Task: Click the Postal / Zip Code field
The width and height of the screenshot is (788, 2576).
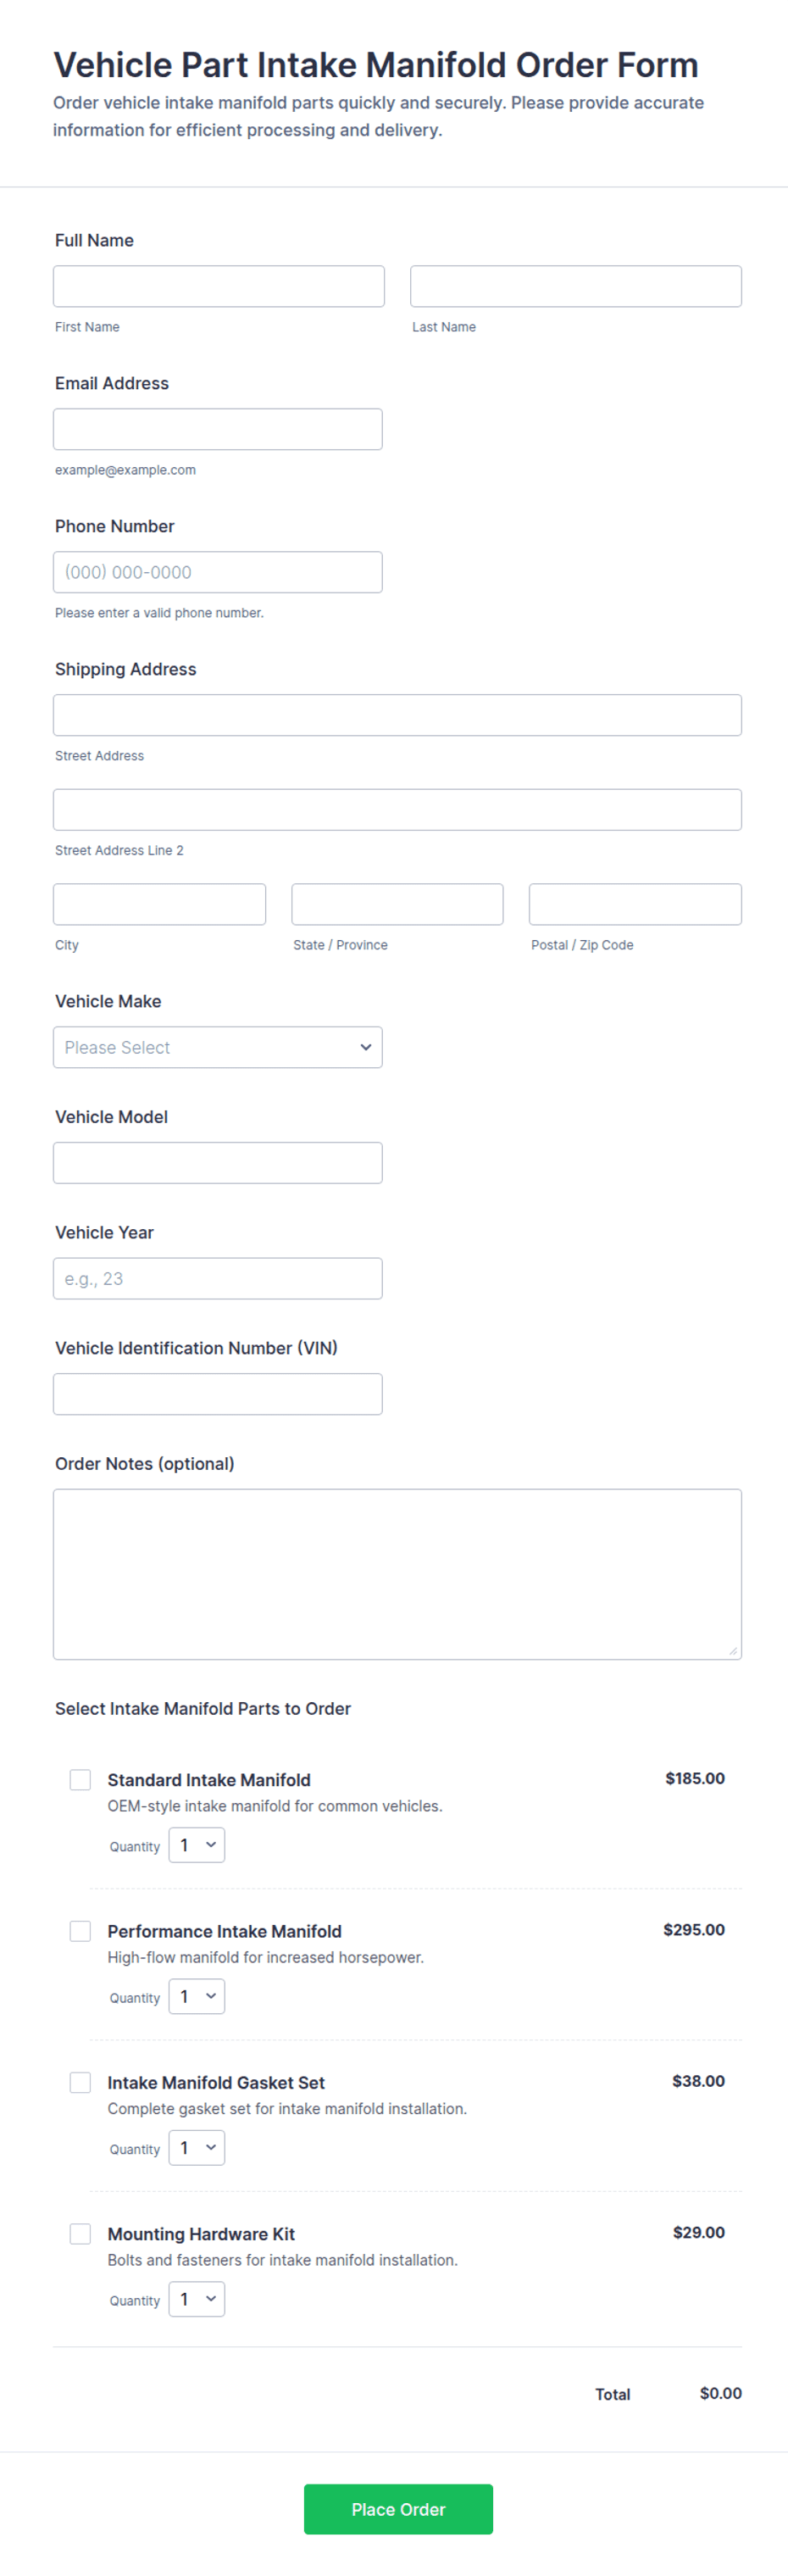Action: [635, 904]
